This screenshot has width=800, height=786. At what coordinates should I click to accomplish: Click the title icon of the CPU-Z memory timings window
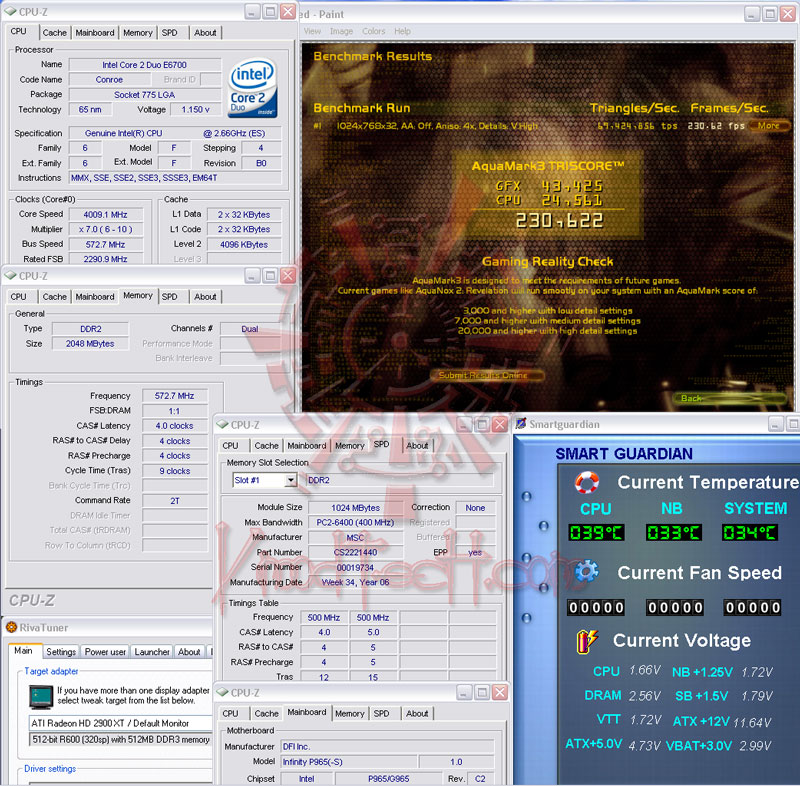coord(10,275)
